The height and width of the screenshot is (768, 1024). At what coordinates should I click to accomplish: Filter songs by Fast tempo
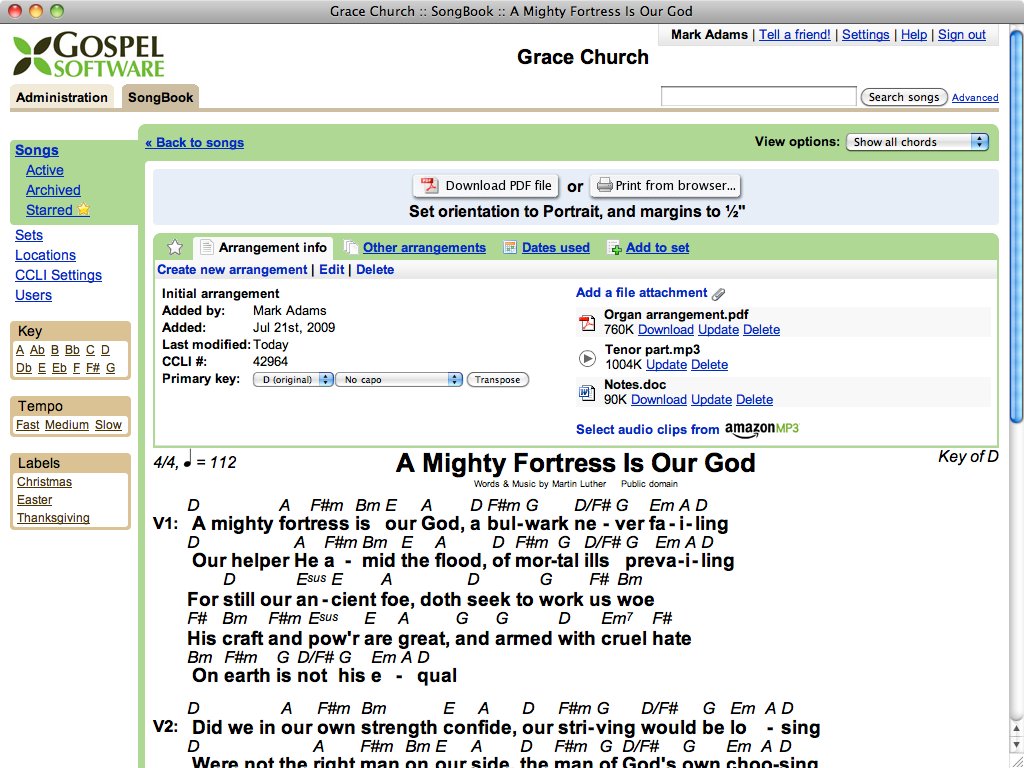coord(27,424)
